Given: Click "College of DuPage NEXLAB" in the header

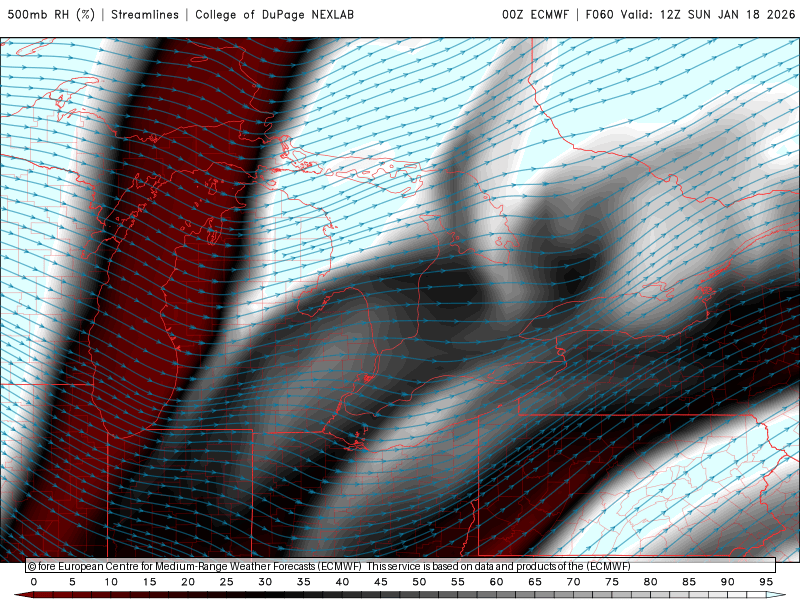Looking at the screenshot, I should tap(274, 15).
